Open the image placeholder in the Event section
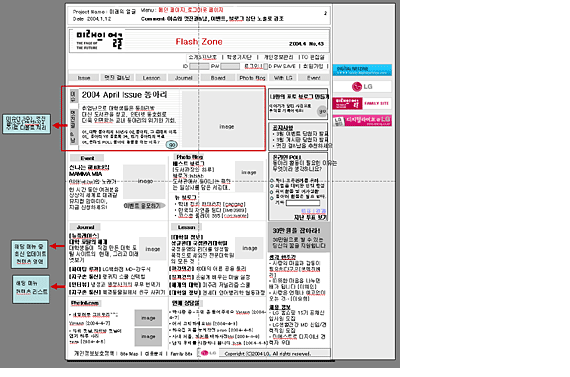 (144, 181)
